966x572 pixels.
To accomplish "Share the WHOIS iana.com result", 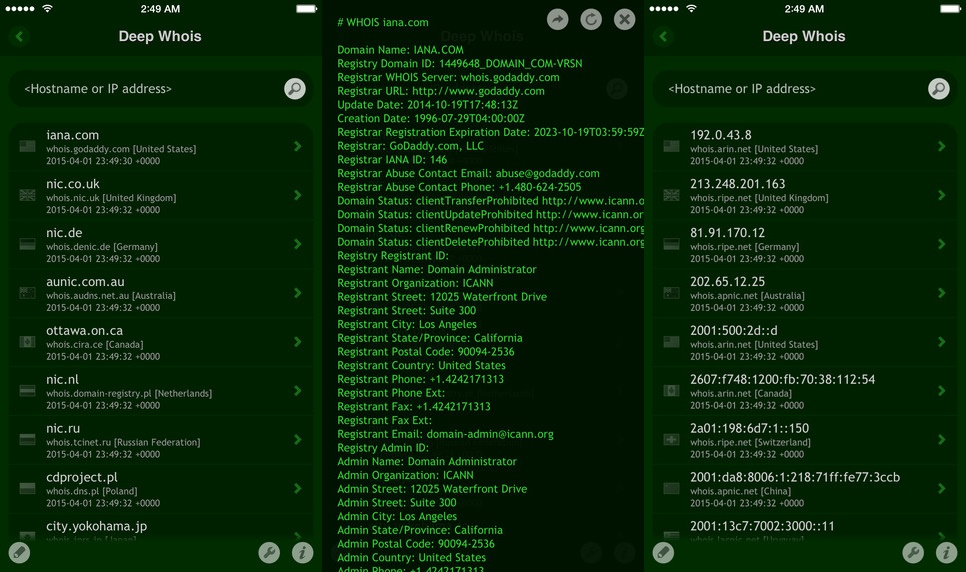I will tap(558, 19).
